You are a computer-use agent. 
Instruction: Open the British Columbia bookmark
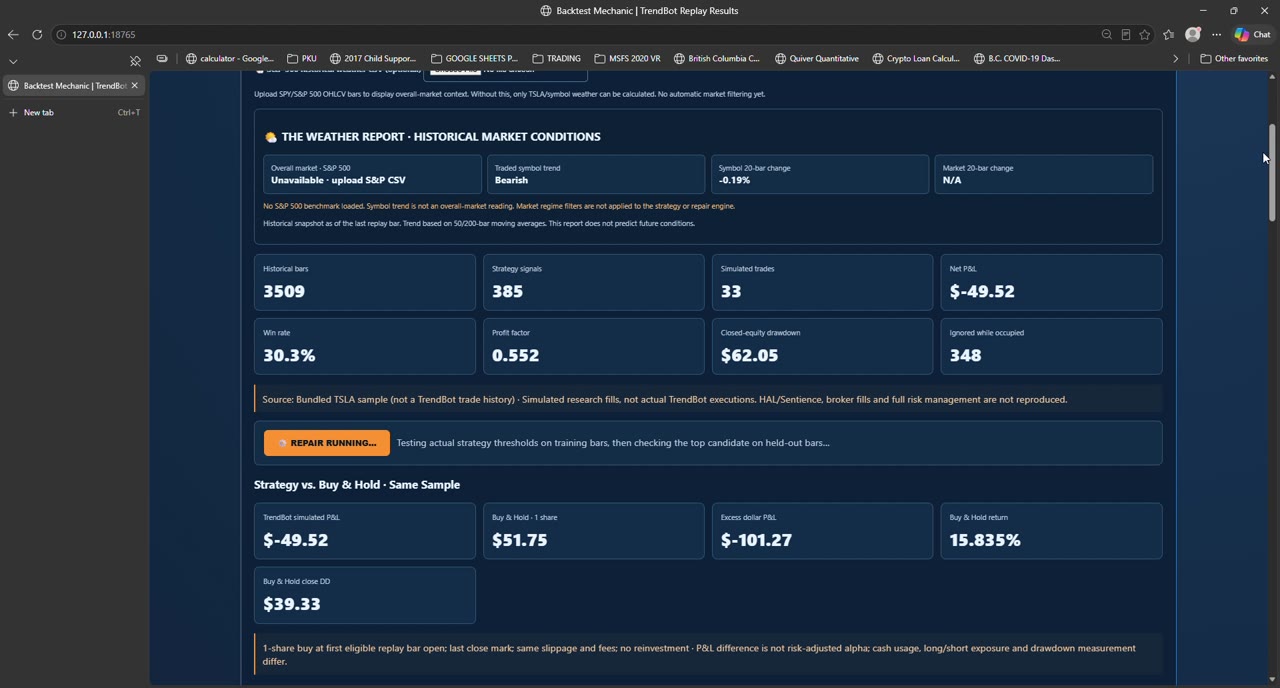717,58
